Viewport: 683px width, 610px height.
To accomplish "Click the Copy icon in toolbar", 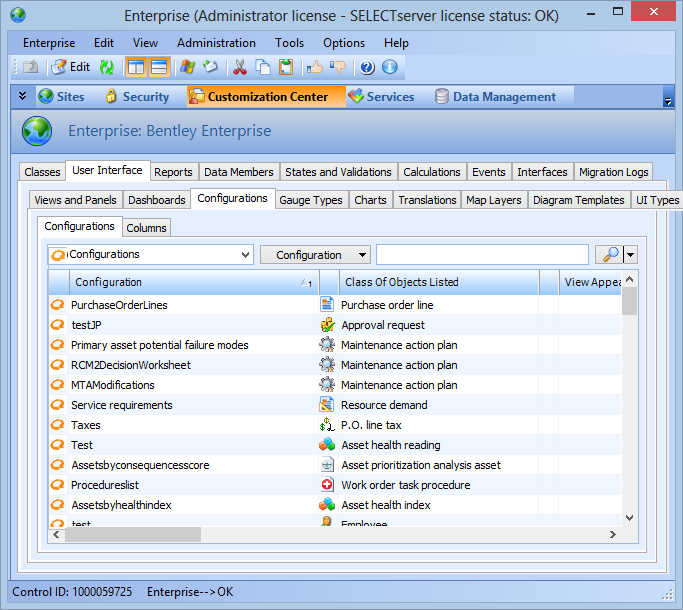I will click(x=263, y=67).
